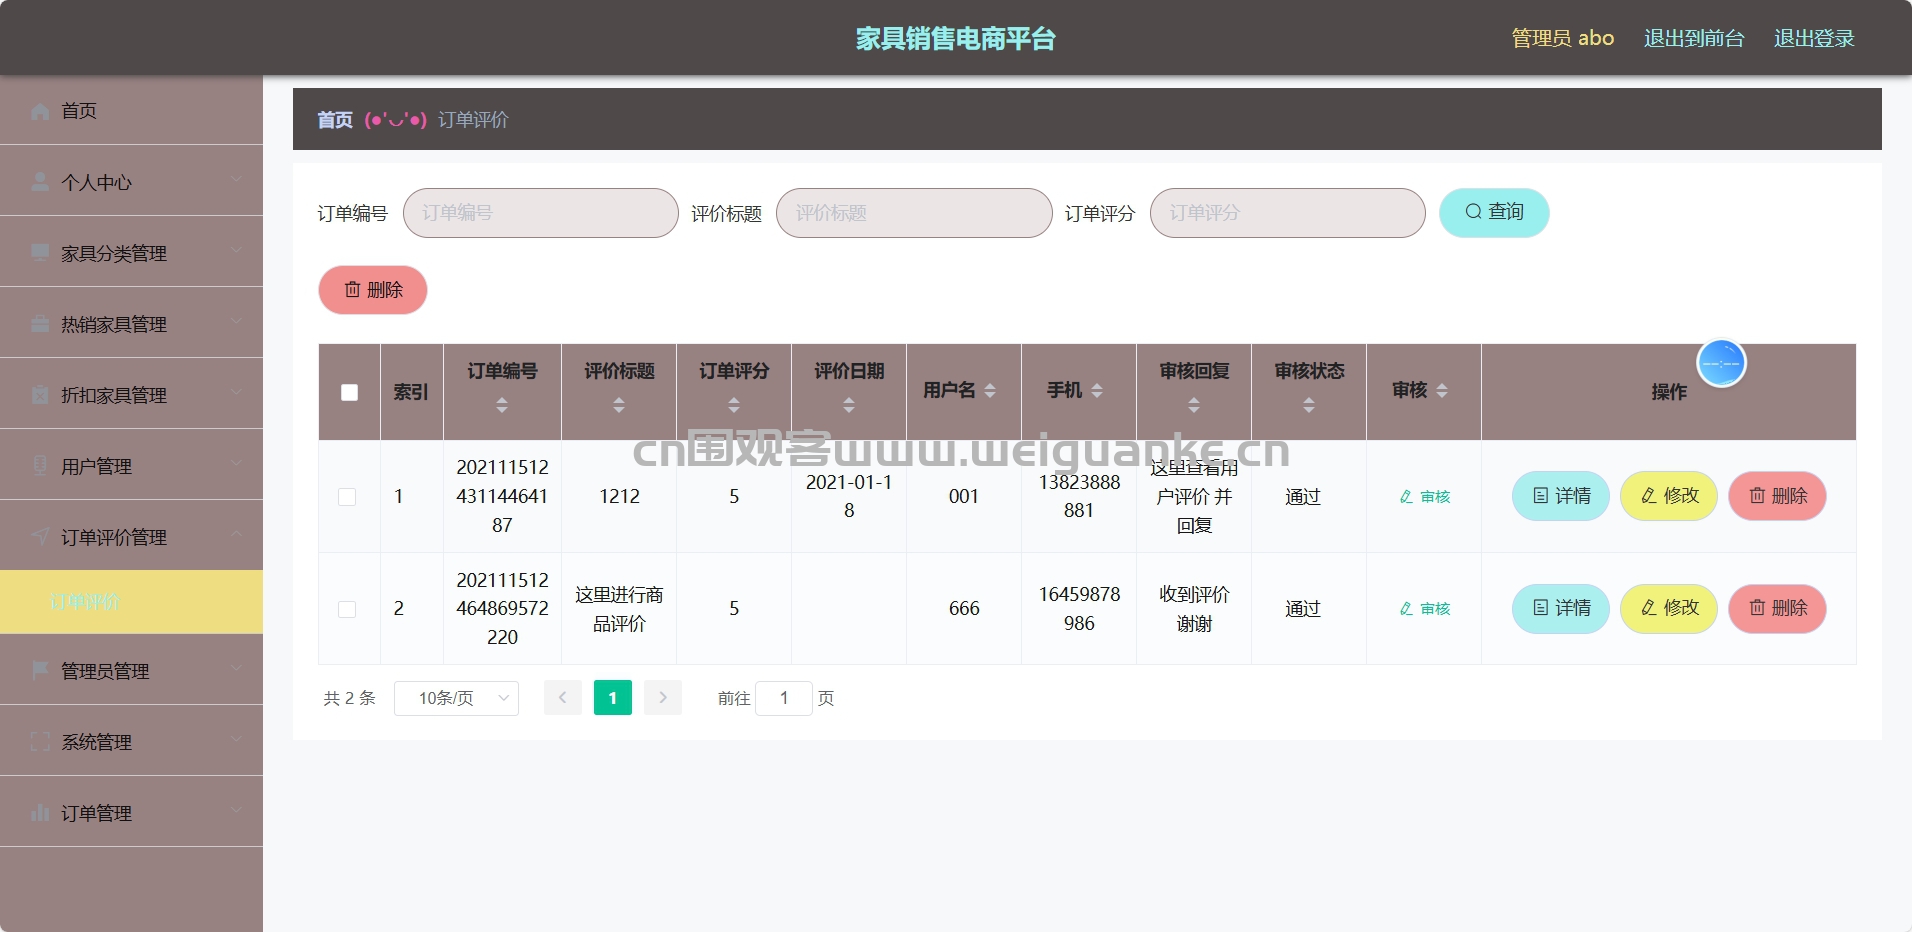This screenshot has width=1912, height=932.
Task: Expand 个人中心 menu chevron
Action: click(236, 180)
